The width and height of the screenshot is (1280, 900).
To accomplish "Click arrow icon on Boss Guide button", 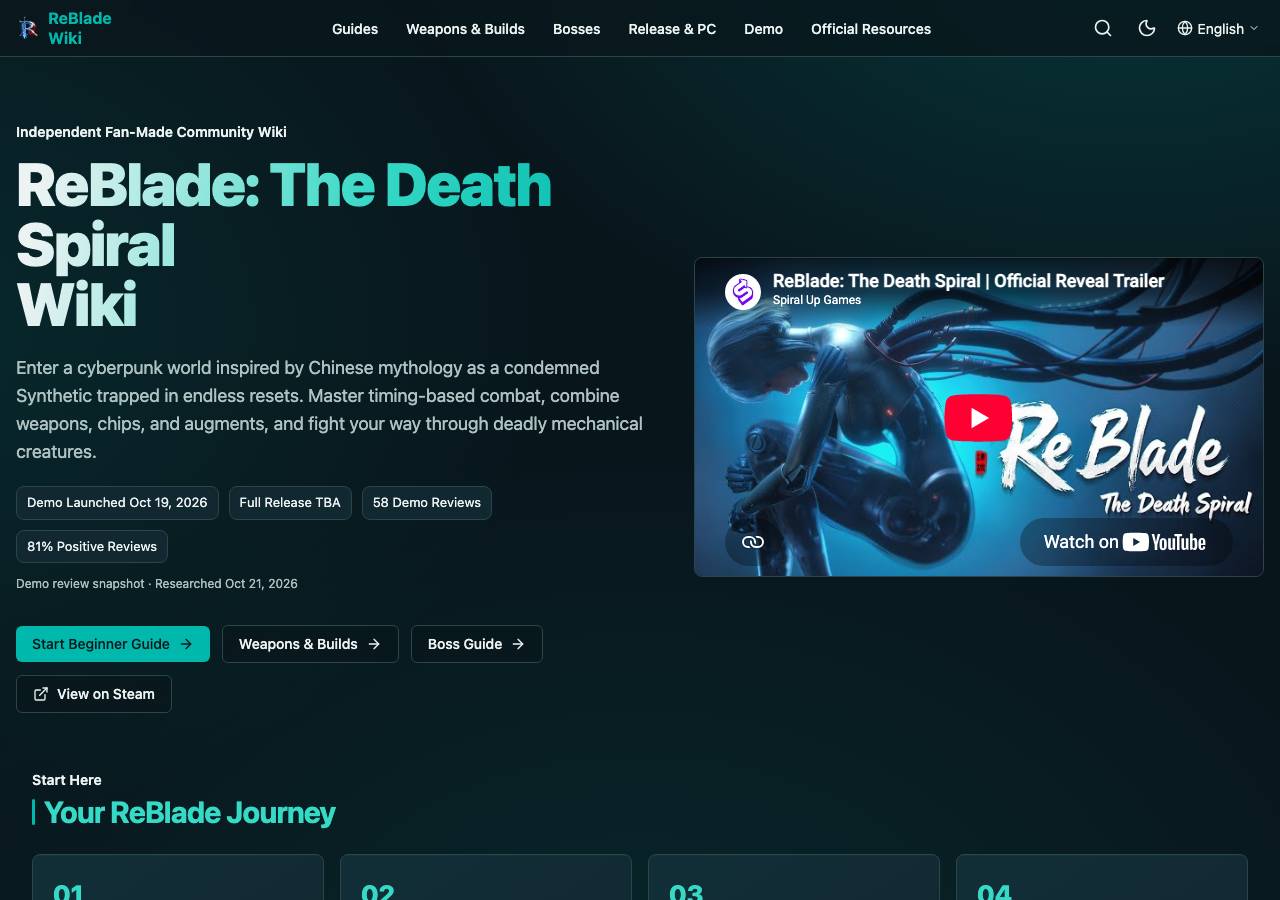I will [x=518, y=644].
